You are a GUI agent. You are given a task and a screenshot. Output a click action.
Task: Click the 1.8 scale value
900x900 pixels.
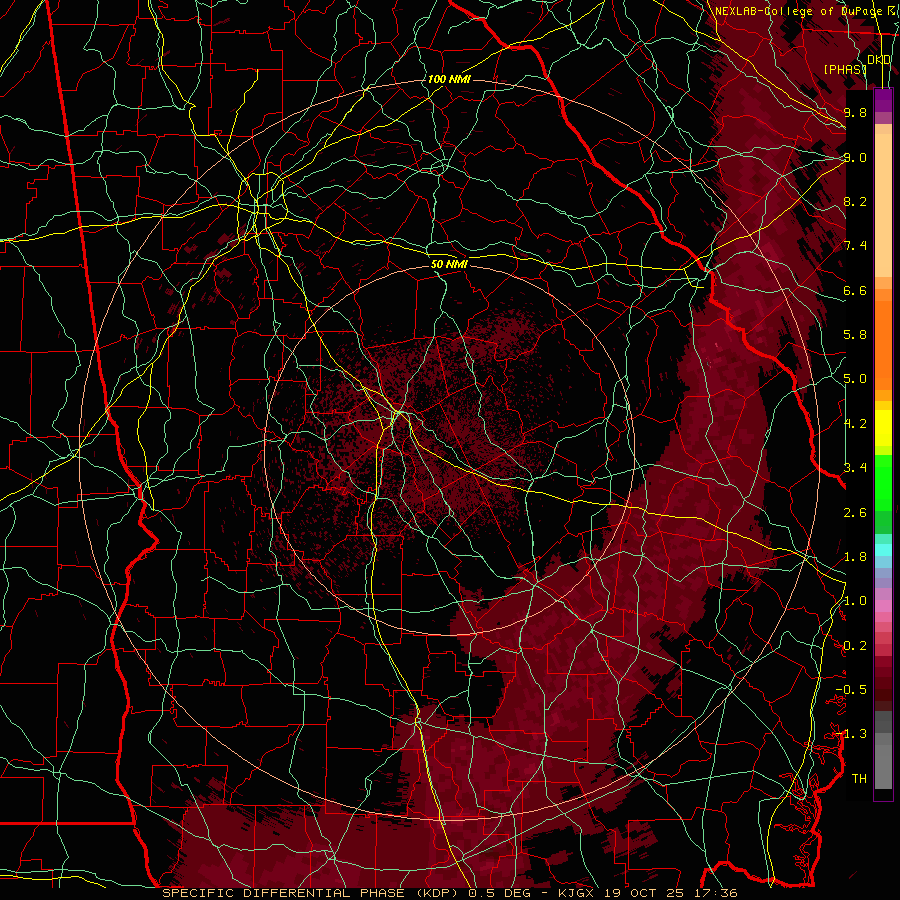[855, 557]
